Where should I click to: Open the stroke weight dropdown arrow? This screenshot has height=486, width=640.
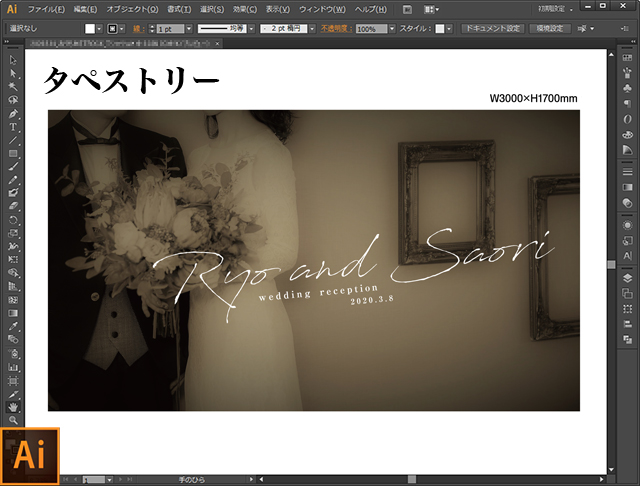[x=189, y=29]
